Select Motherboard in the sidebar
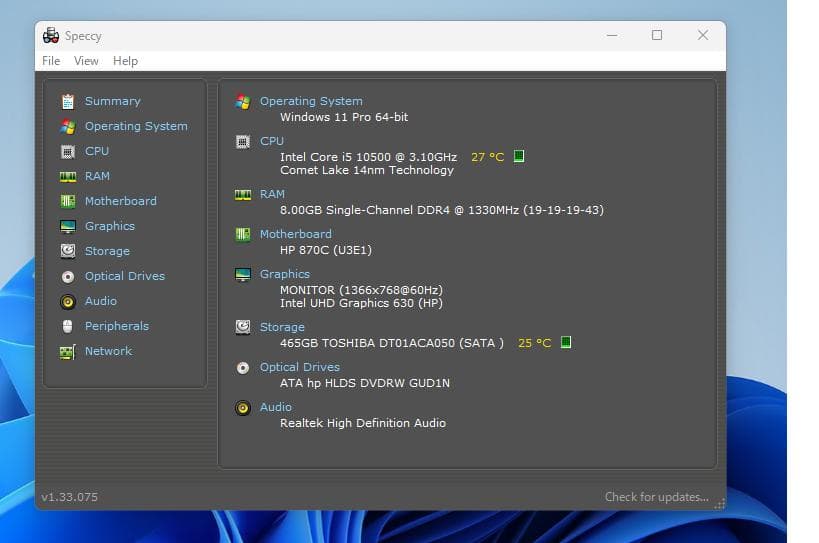819x543 pixels. point(121,201)
